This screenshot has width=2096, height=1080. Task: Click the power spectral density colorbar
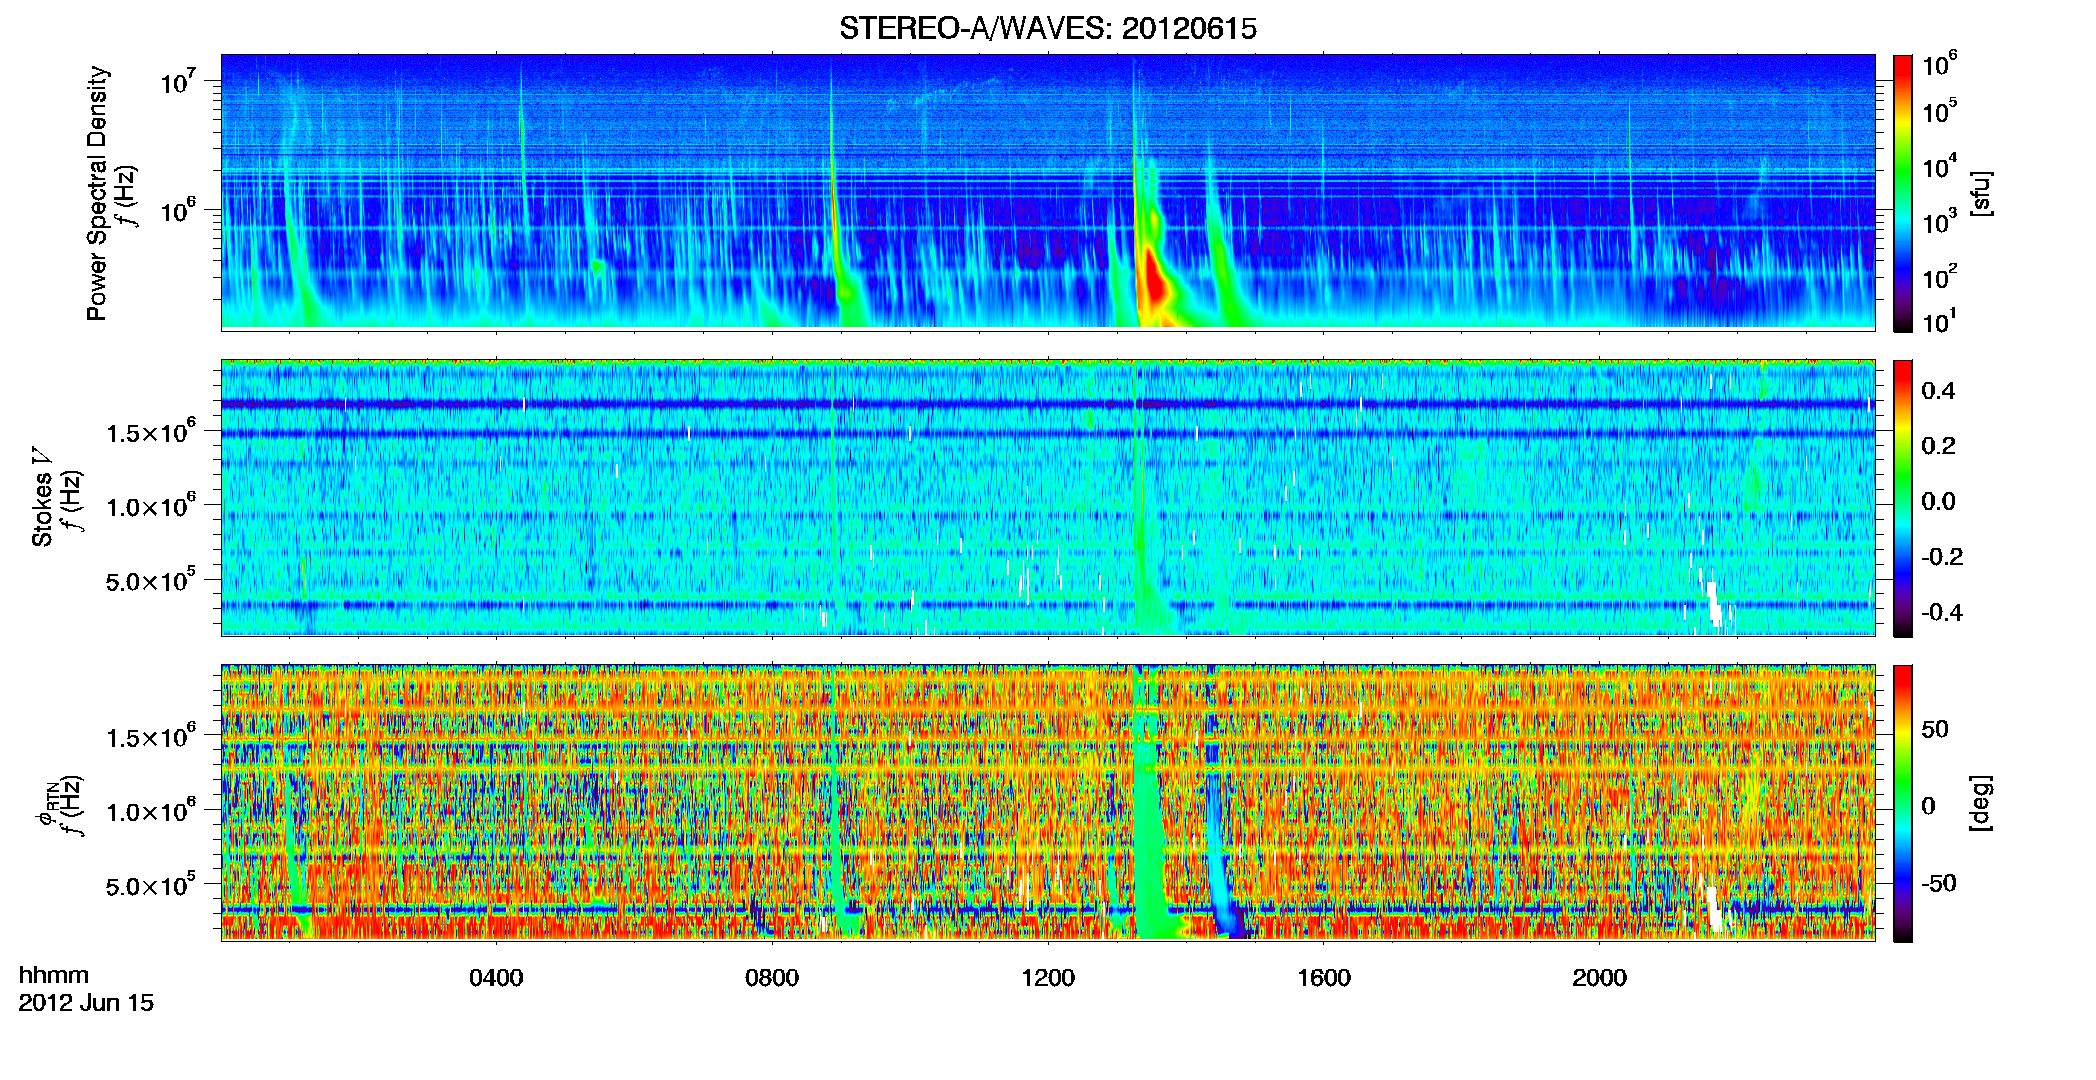[1903, 193]
